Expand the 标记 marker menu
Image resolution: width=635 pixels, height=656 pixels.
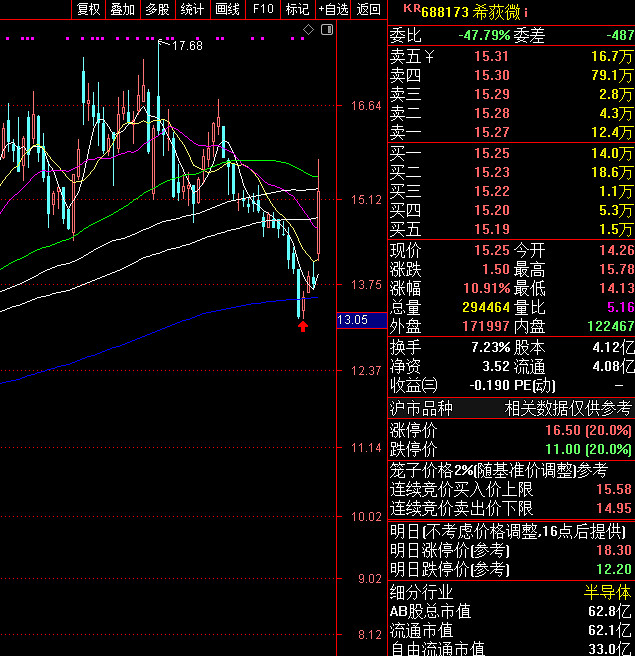click(297, 9)
